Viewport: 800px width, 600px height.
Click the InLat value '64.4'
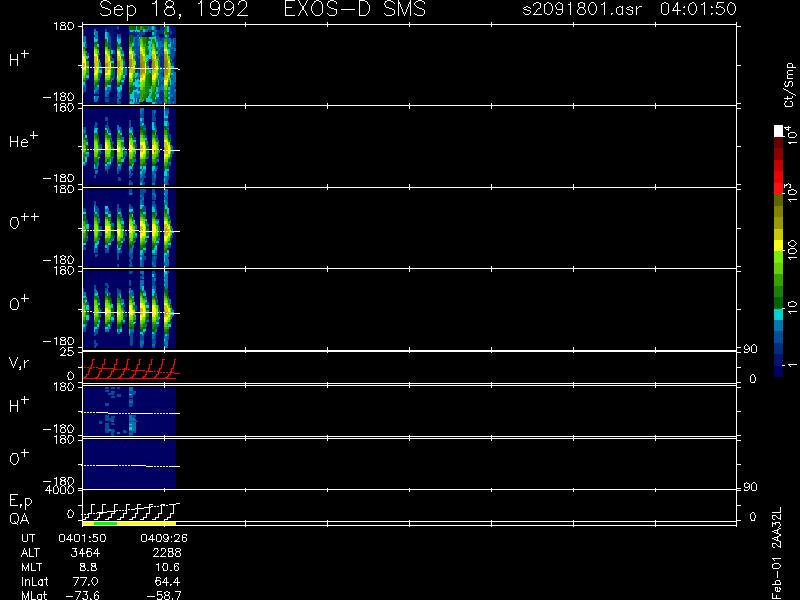pos(167,581)
